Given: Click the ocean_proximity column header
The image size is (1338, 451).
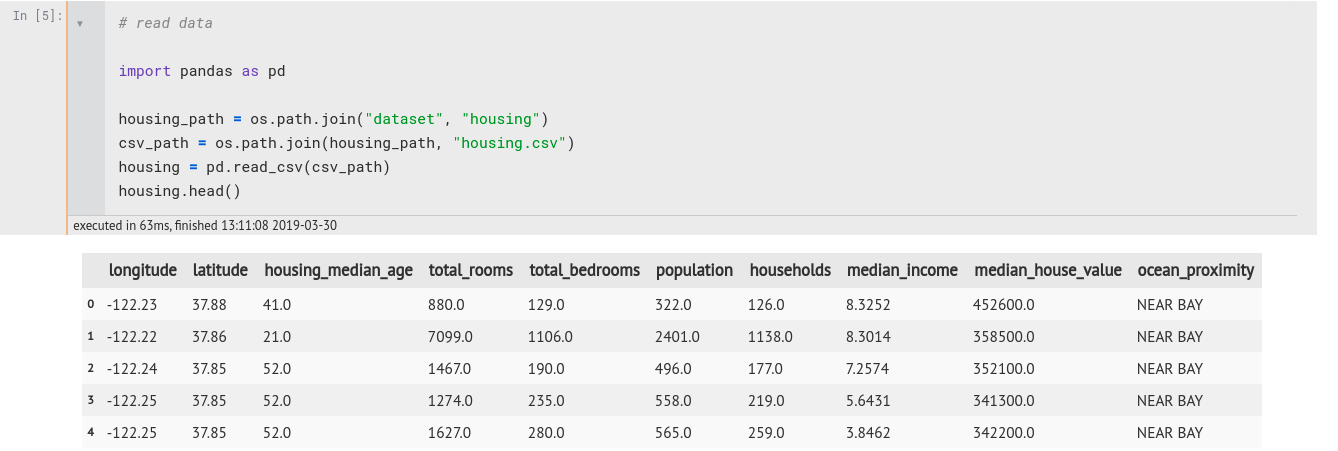Looking at the screenshot, I should [1196, 270].
